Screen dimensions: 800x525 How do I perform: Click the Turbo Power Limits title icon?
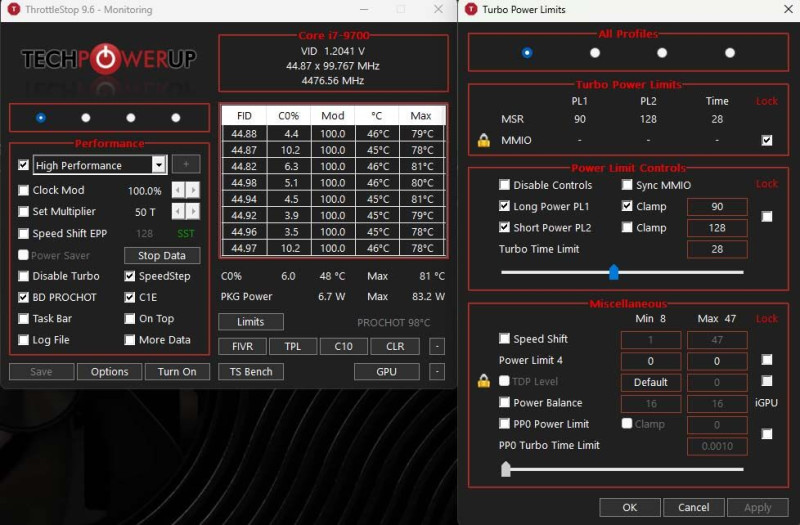pyautogui.click(x=471, y=9)
